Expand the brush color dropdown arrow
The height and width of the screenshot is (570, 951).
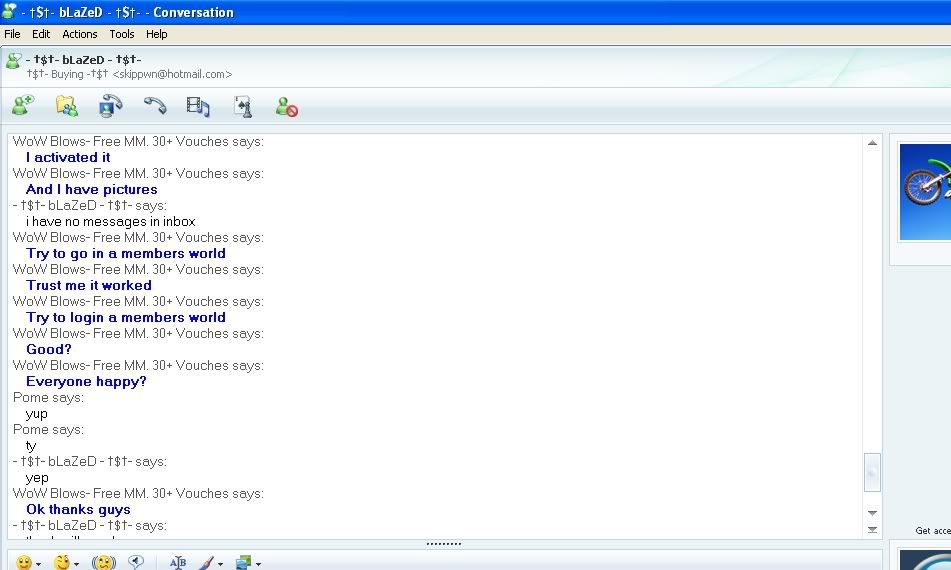pyautogui.click(x=220, y=565)
